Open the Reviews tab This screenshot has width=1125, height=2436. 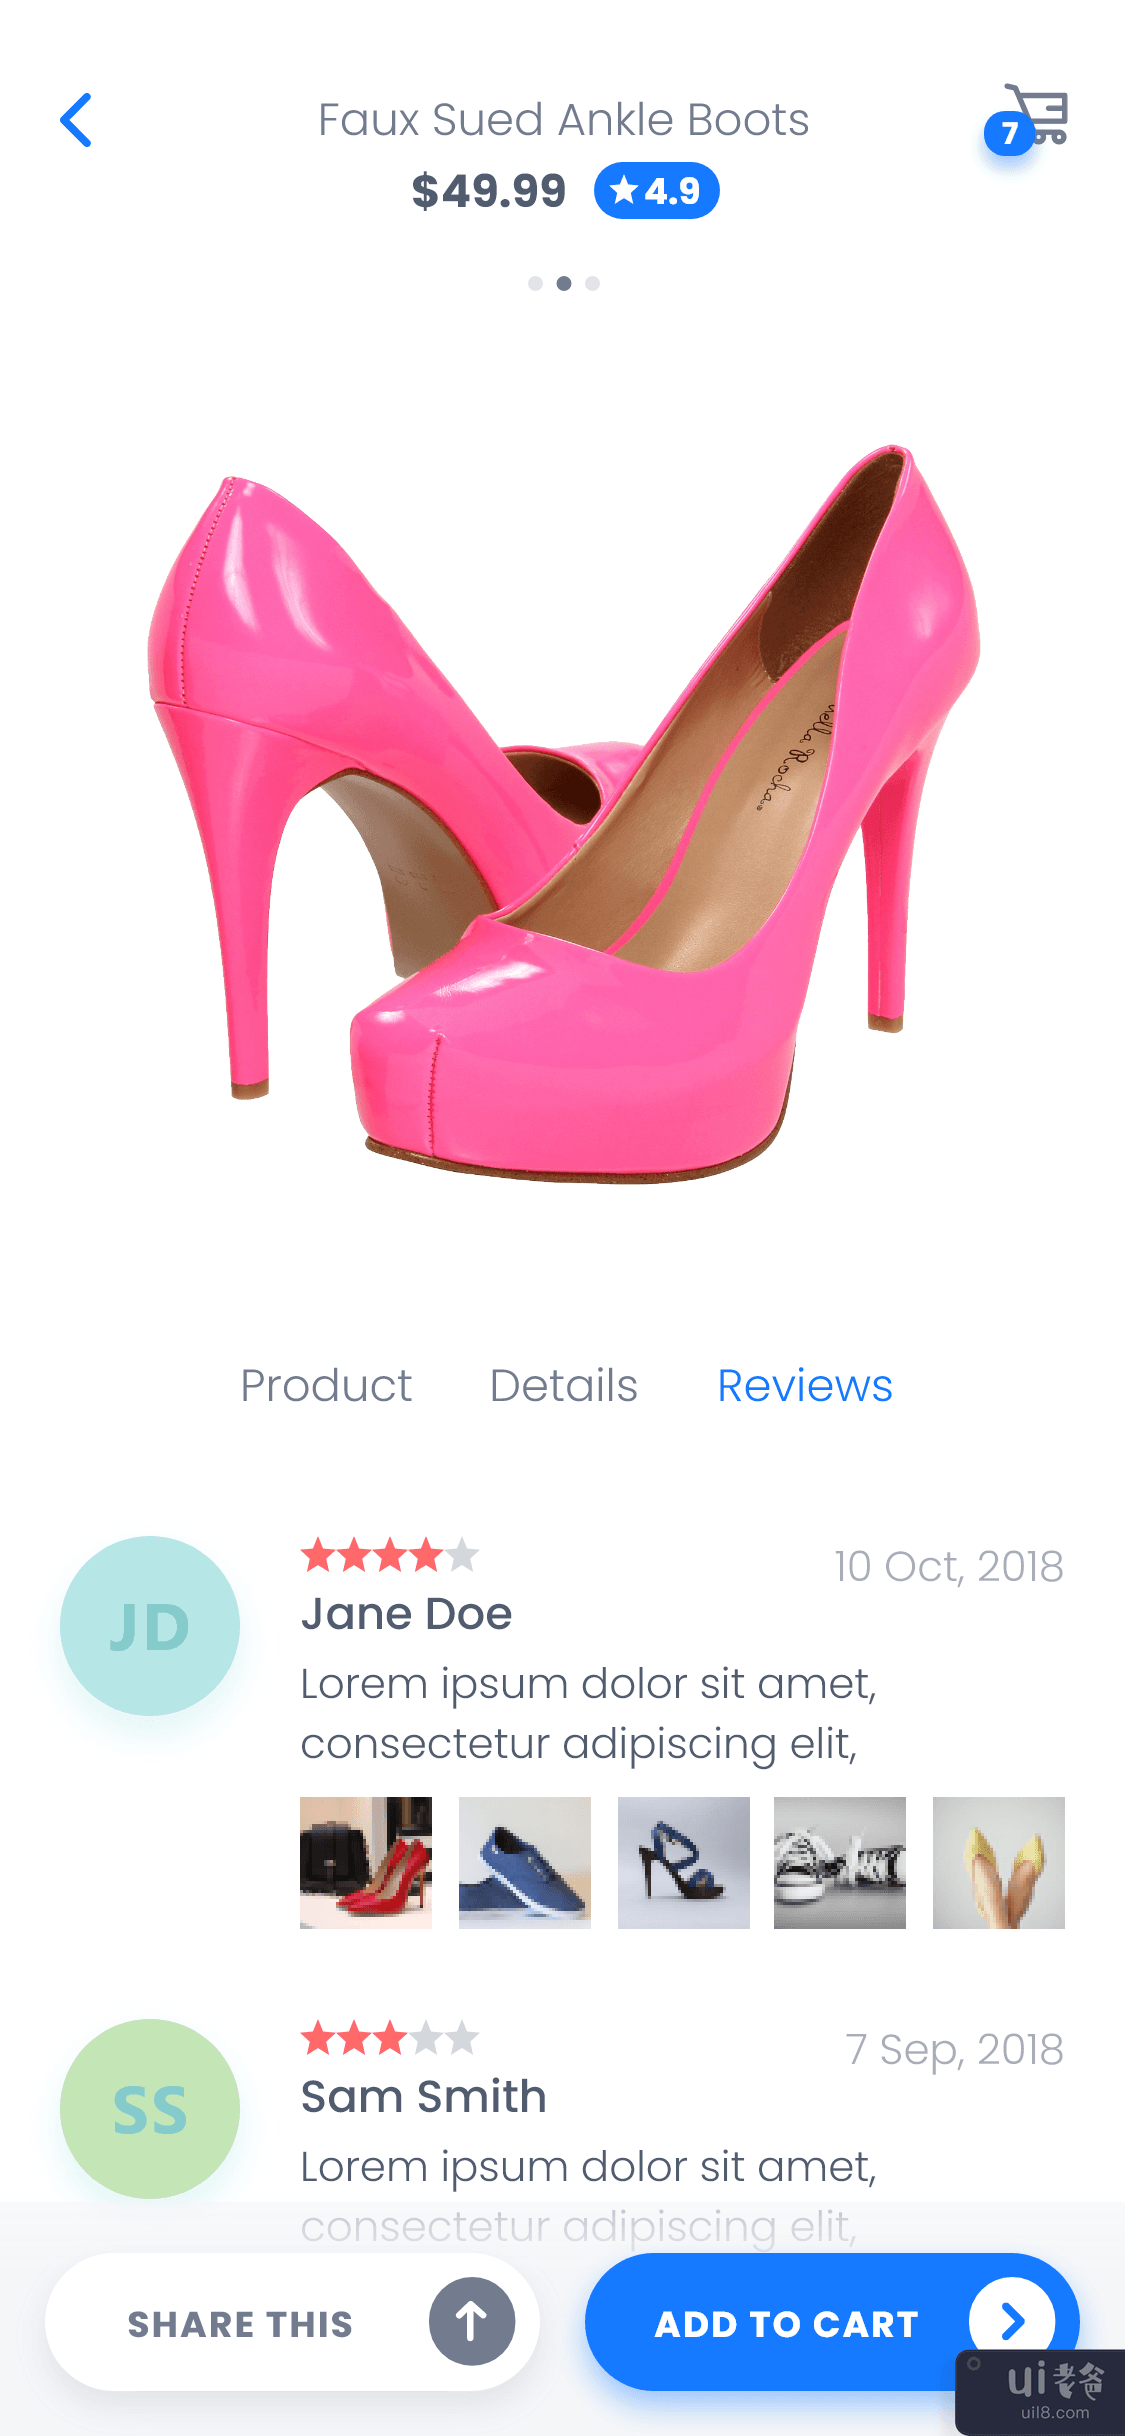point(805,1386)
